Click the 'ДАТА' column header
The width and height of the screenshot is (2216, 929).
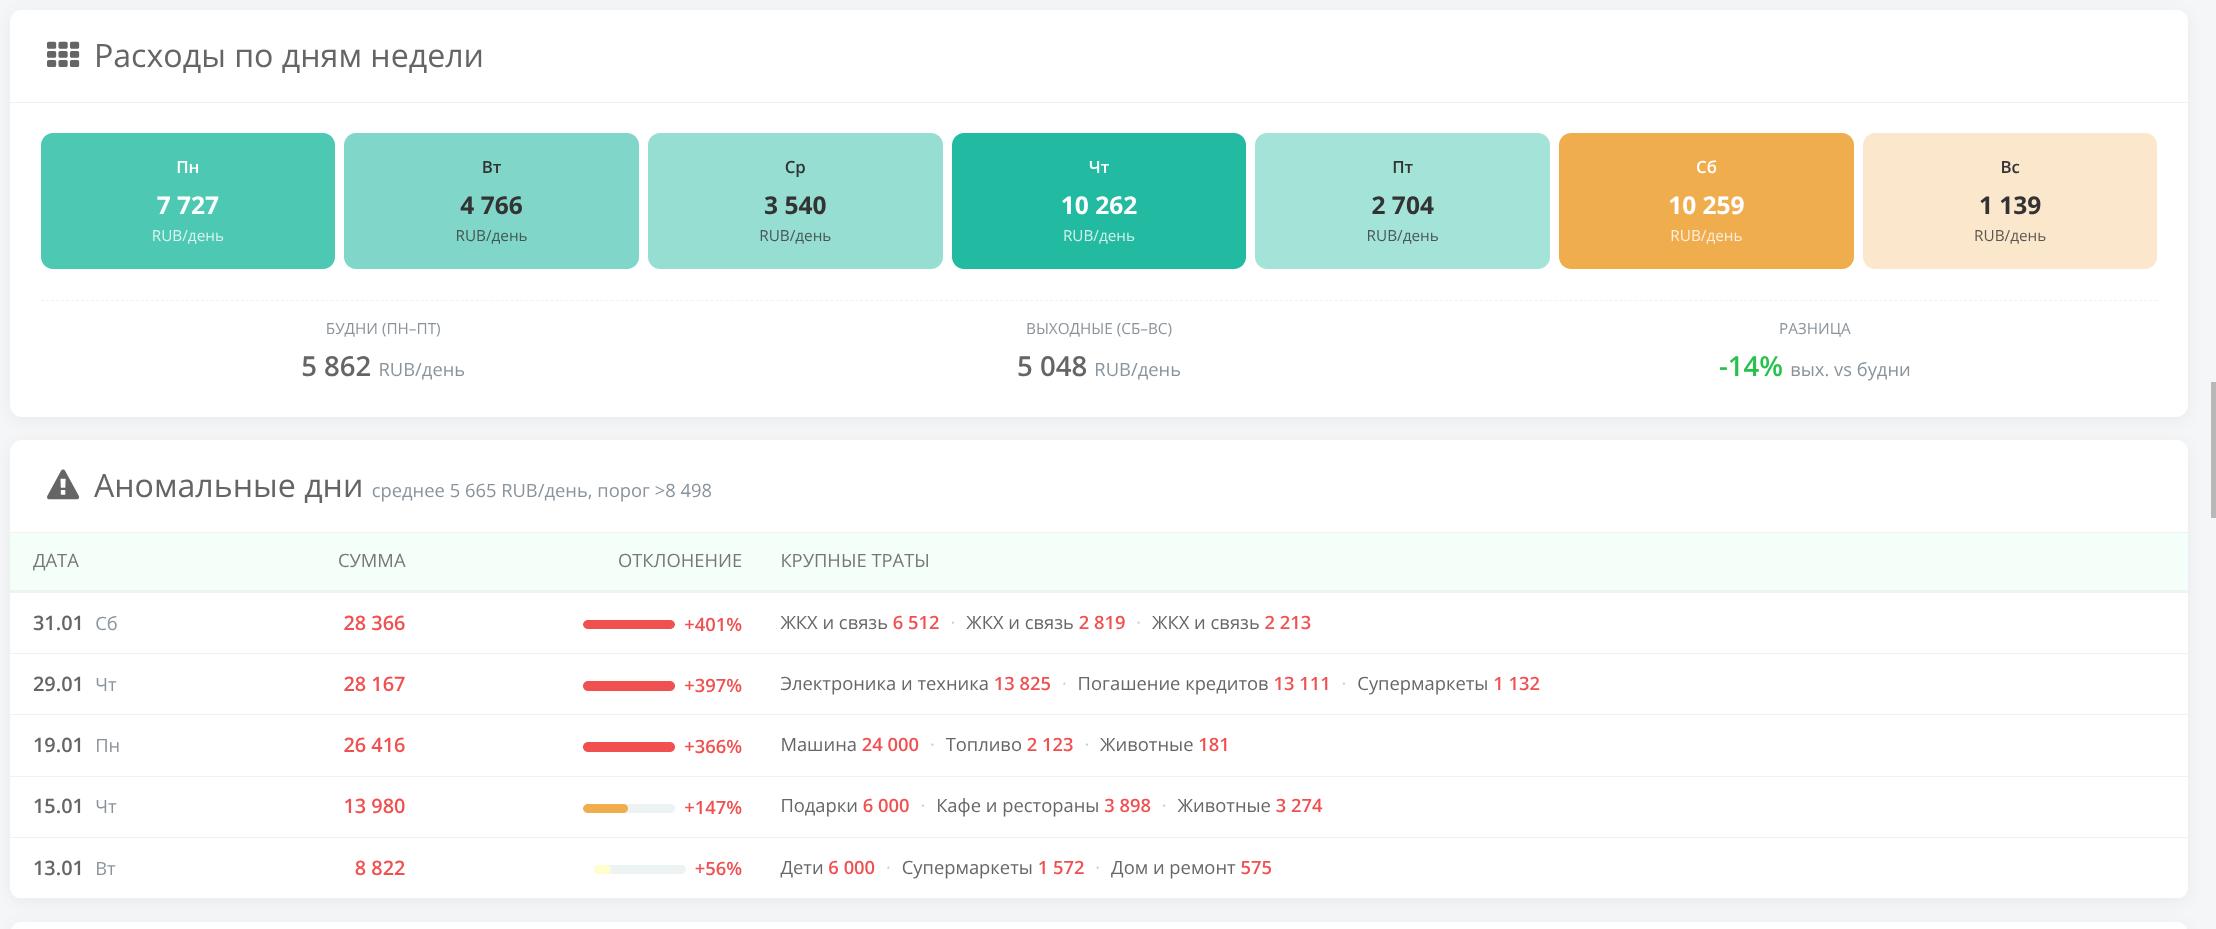56,561
